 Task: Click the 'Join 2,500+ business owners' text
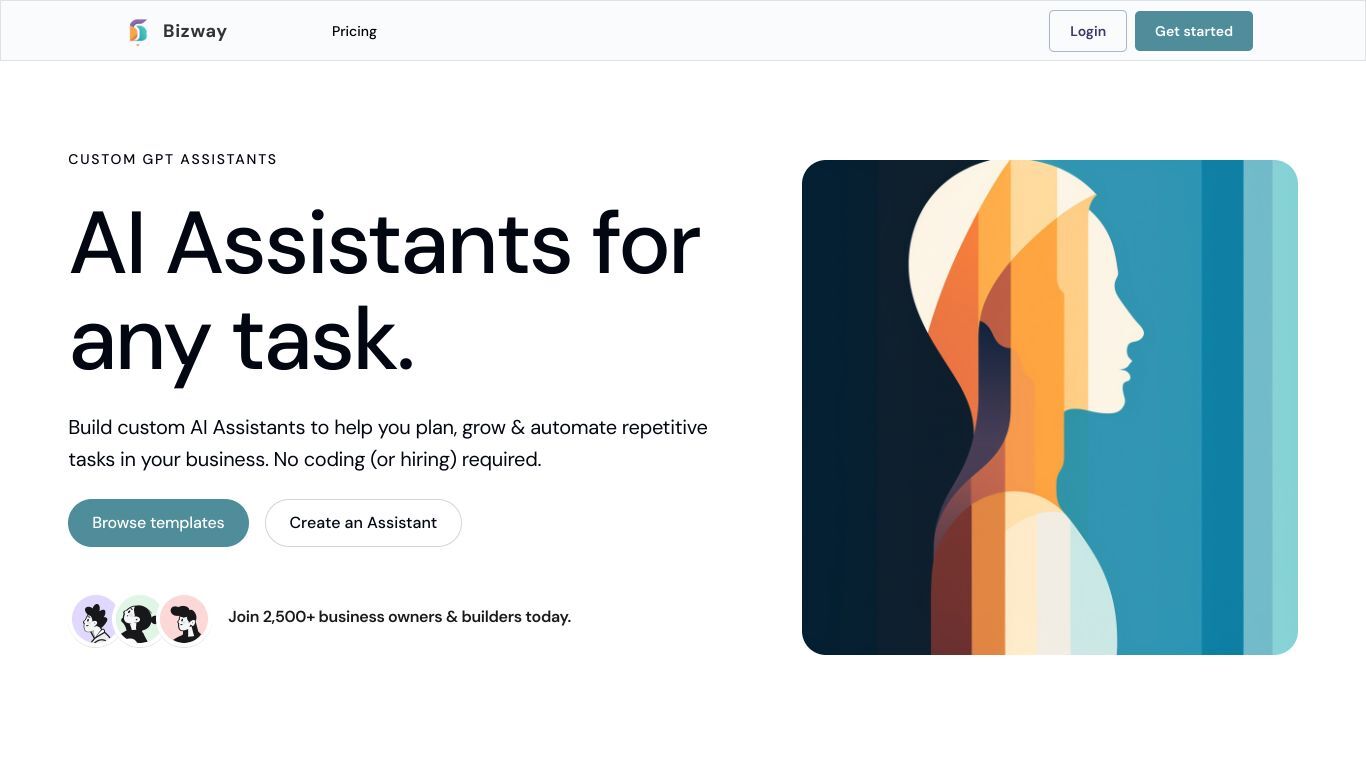399,617
